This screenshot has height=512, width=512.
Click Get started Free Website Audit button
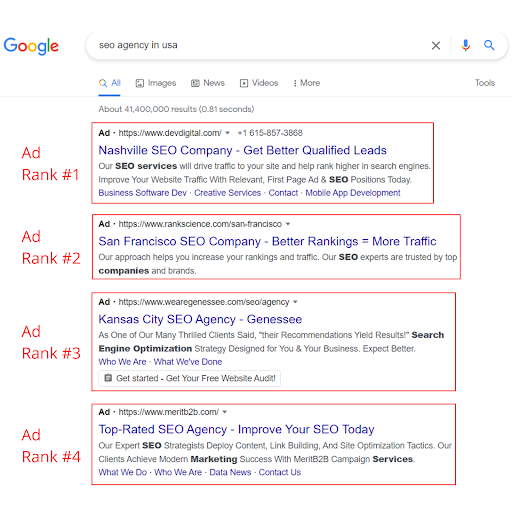[189, 378]
